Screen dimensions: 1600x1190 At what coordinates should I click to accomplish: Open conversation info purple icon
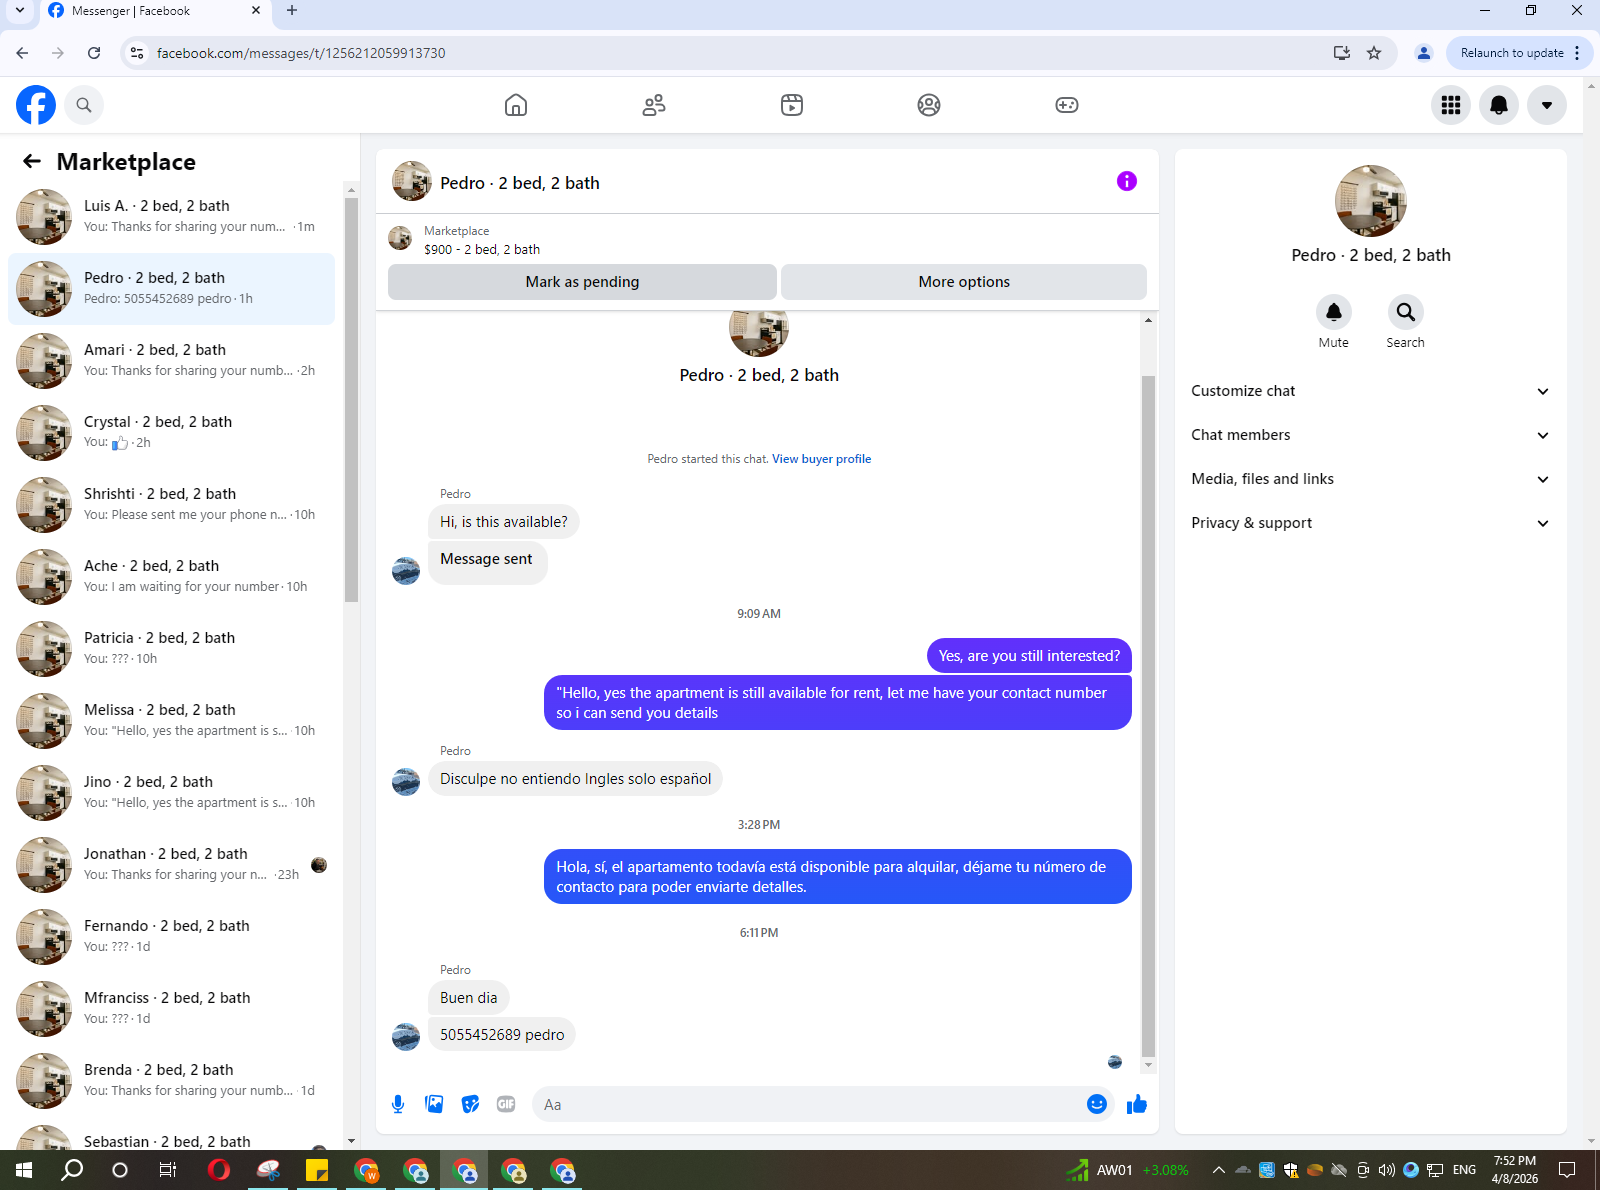[x=1127, y=181]
